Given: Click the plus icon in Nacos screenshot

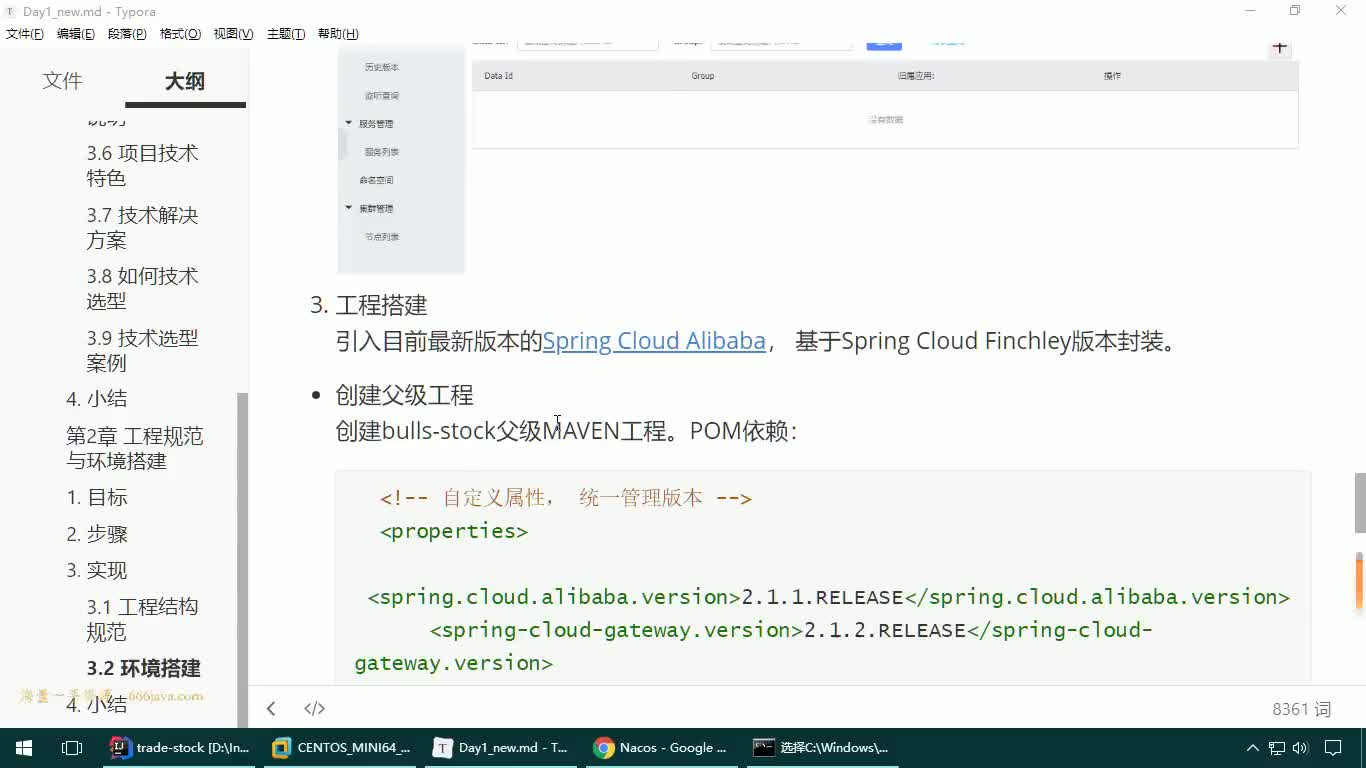Looking at the screenshot, I should [1280, 47].
